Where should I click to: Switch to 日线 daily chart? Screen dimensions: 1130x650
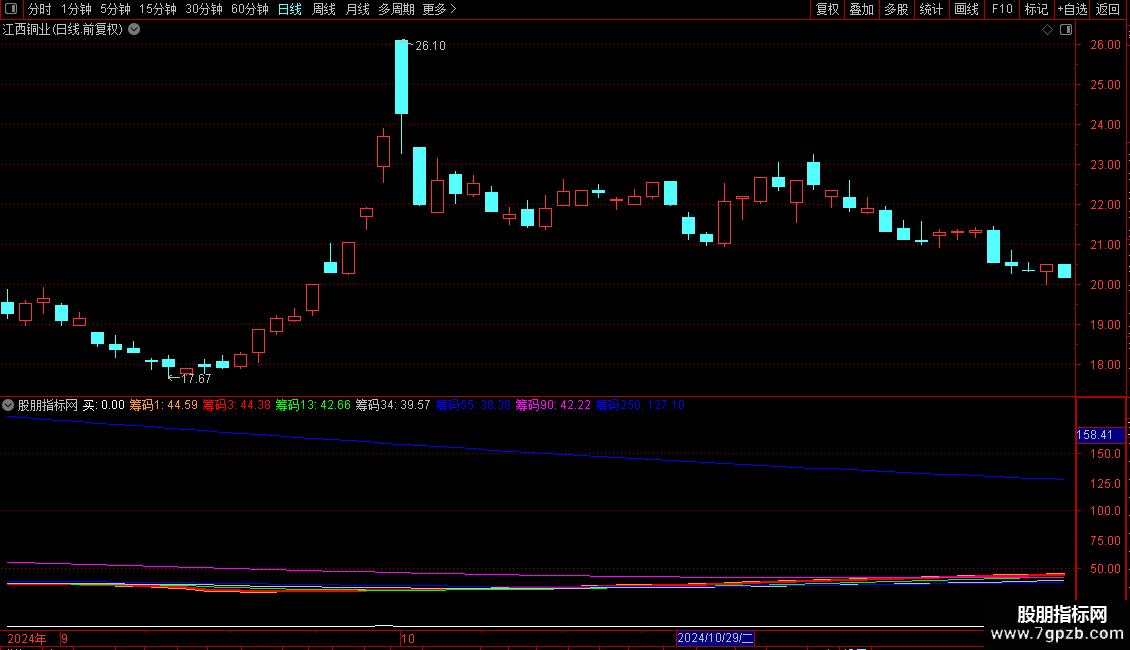pyautogui.click(x=290, y=9)
